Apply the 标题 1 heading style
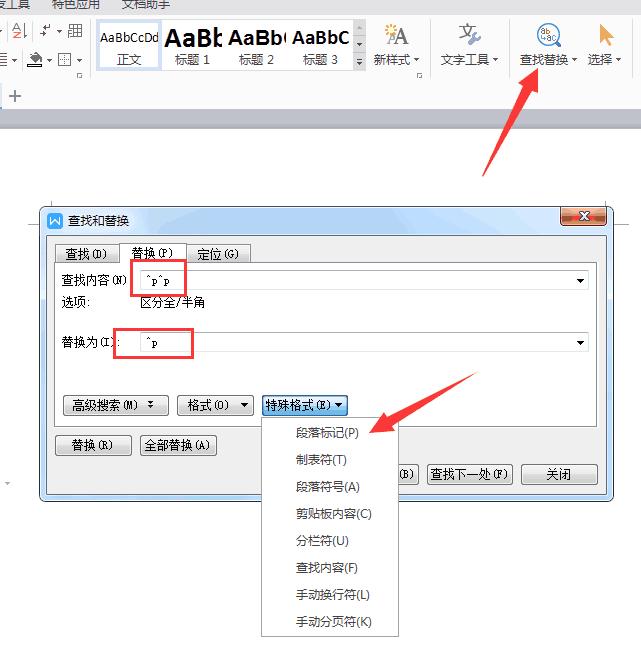The width and height of the screenshot is (641, 661). click(x=193, y=45)
